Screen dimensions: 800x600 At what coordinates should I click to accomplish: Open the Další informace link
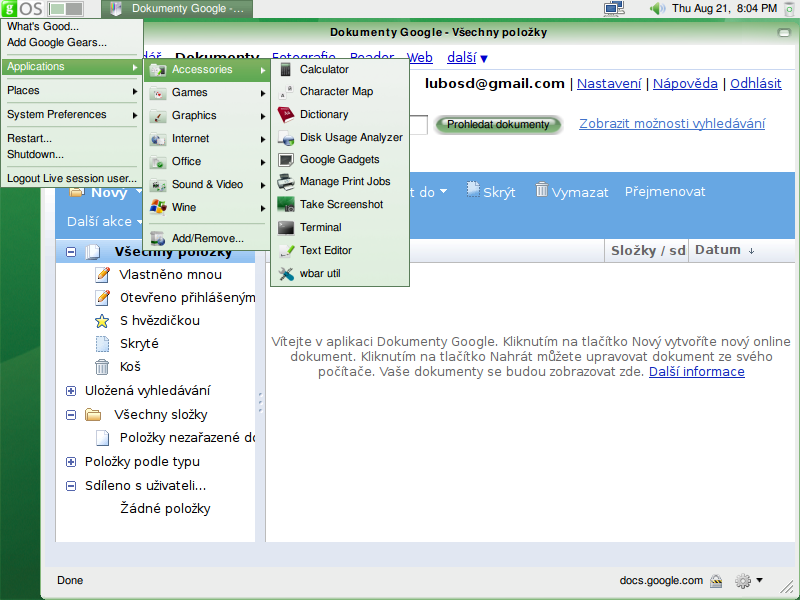696,371
